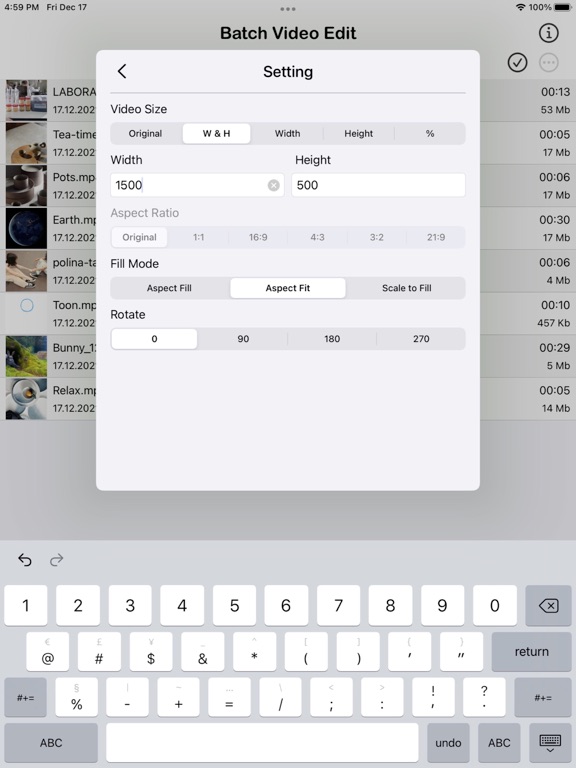Open the more options ellipsis circle
The width and height of the screenshot is (576, 768).
tap(549, 63)
